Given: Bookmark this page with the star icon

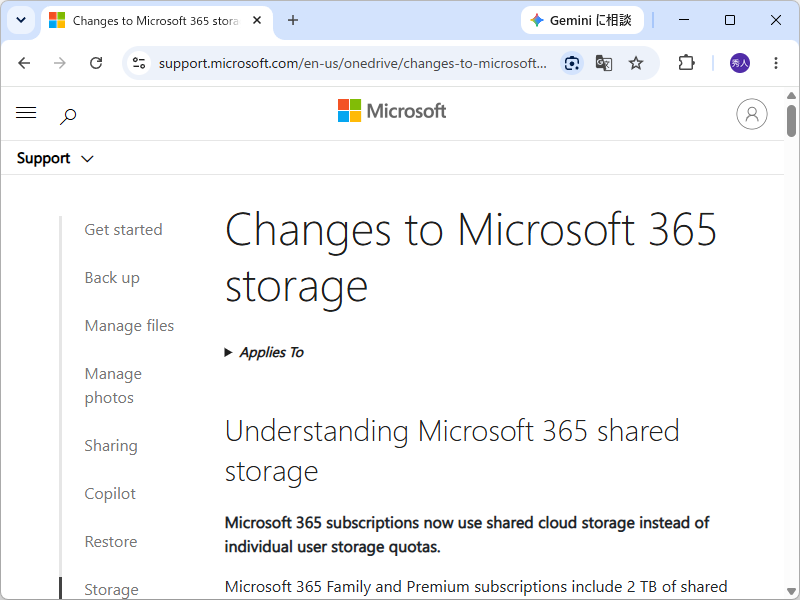Looking at the screenshot, I should tap(636, 63).
